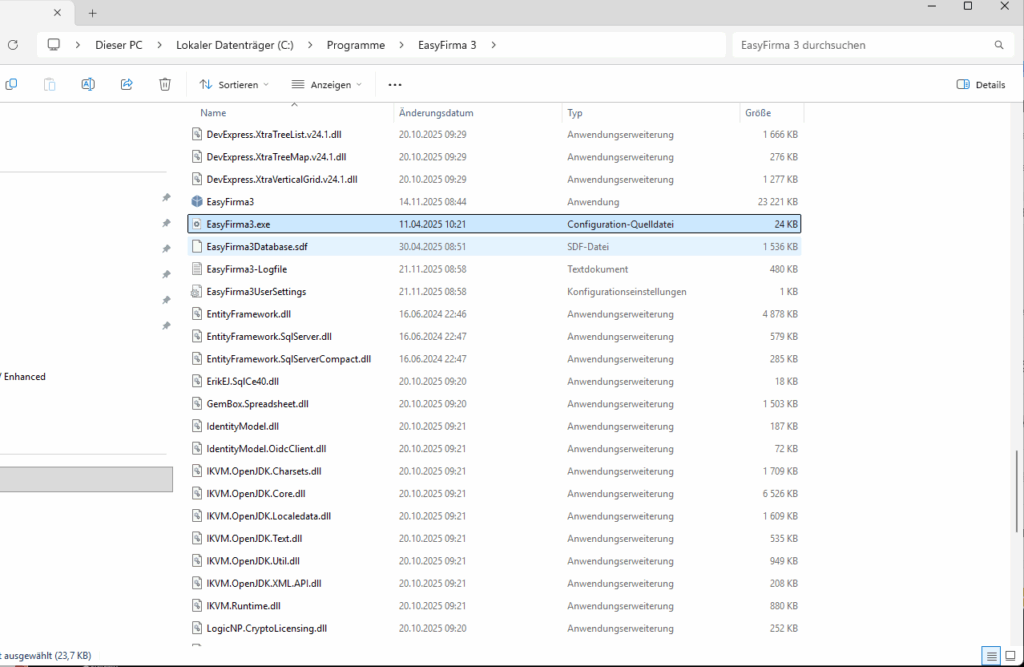
Task: Open the Sortieren dropdown
Action: click(233, 84)
